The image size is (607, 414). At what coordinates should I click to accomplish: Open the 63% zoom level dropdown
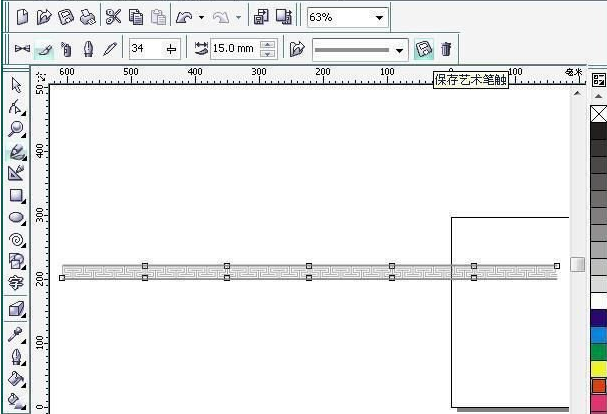379,17
